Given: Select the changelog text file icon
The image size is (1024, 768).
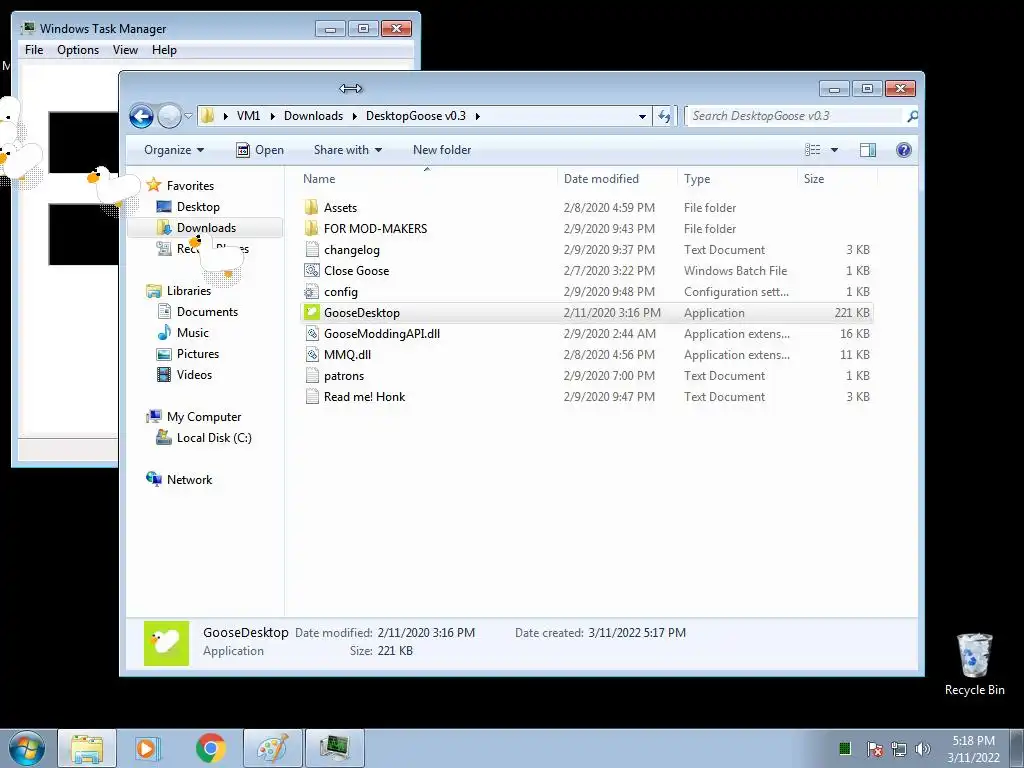Looking at the screenshot, I should pyautogui.click(x=312, y=249).
